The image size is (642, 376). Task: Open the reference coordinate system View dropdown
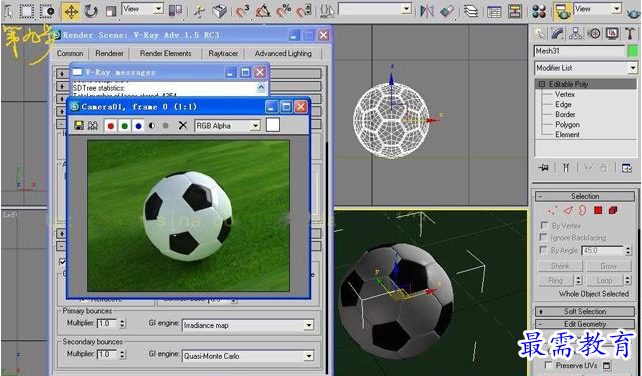(142, 9)
